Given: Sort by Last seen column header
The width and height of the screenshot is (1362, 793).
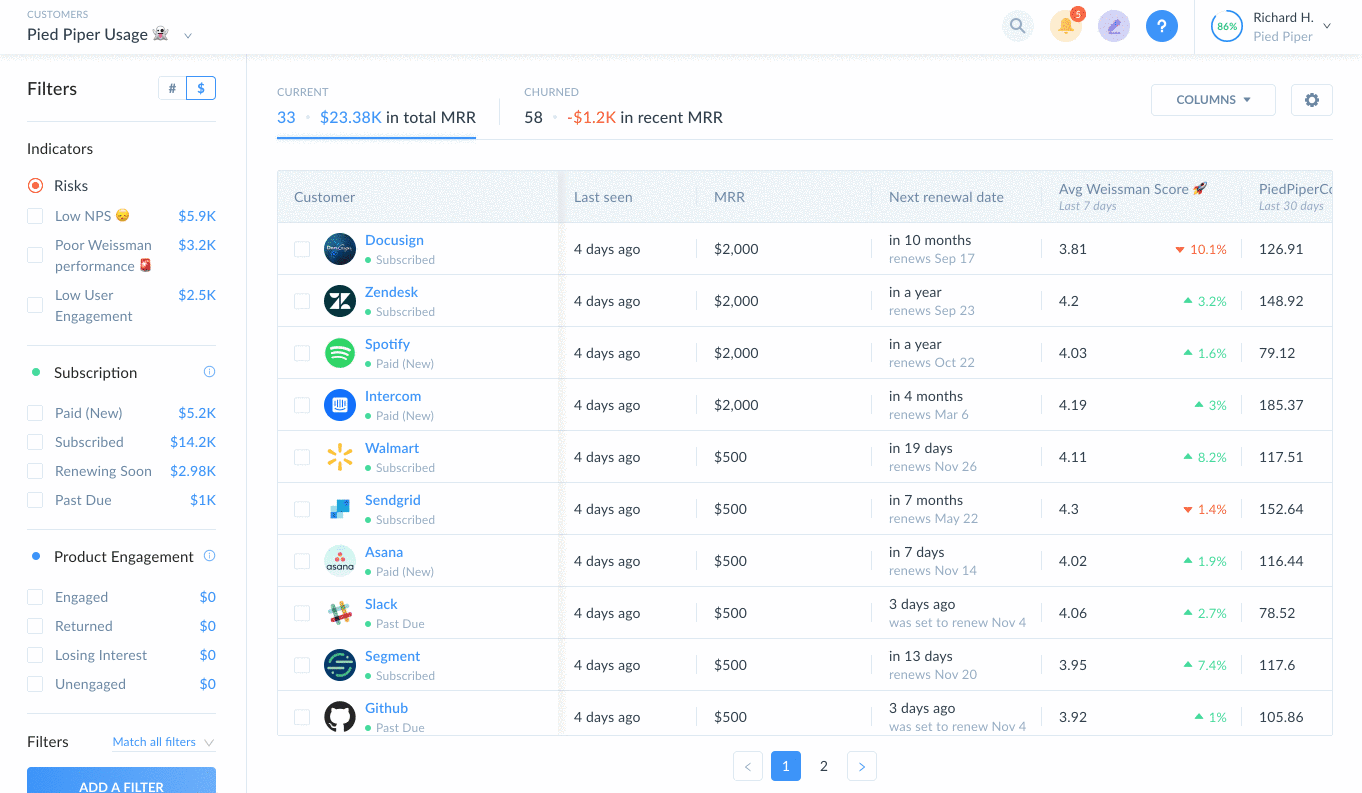Looking at the screenshot, I should click(x=603, y=197).
